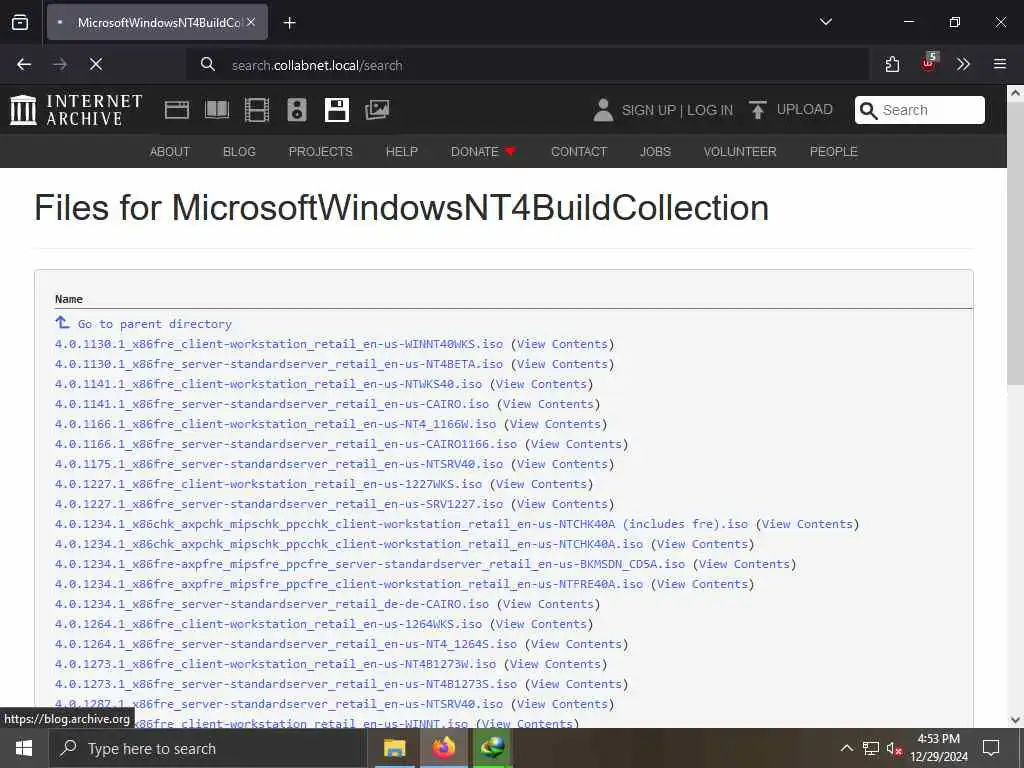Viewport: 1024px width, 768px height.
Task: Click the Go to parent directory arrow icon
Action: pyautogui.click(x=62, y=323)
